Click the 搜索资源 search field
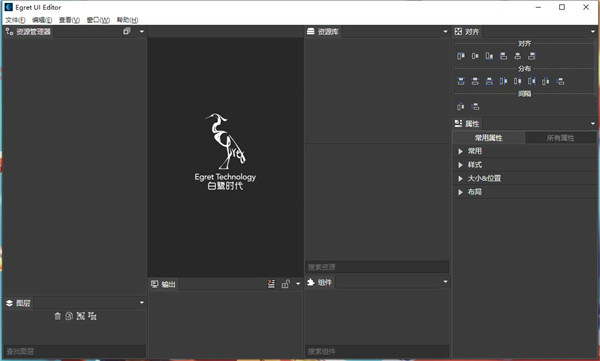The image size is (600, 361). click(377, 267)
